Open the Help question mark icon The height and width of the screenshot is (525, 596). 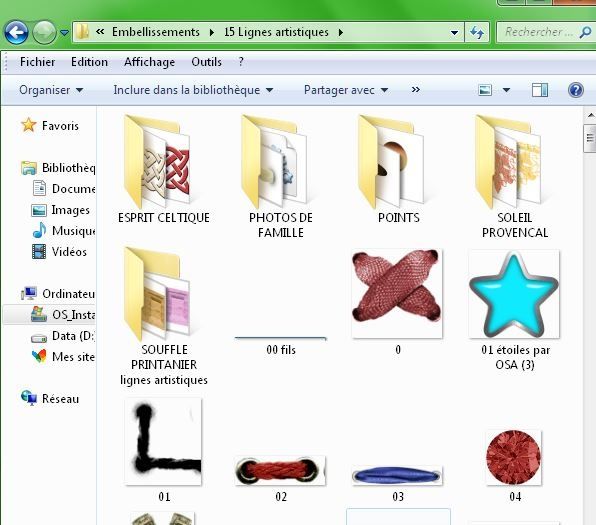(575, 90)
